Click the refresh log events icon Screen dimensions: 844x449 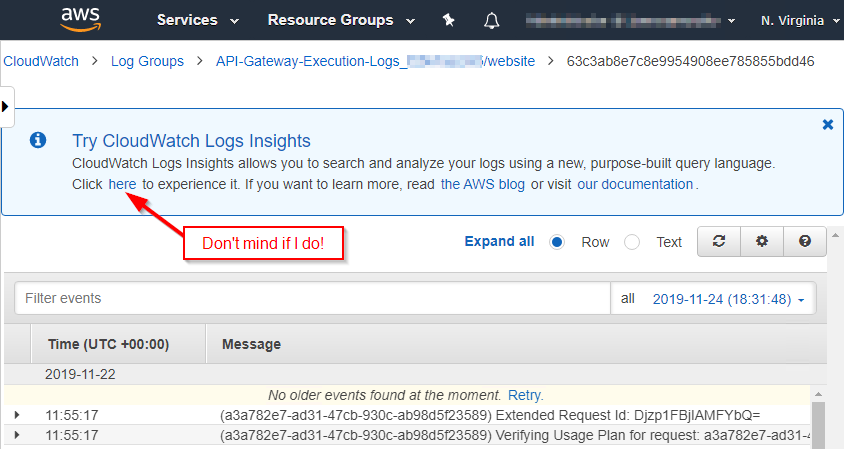click(x=719, y=241)
